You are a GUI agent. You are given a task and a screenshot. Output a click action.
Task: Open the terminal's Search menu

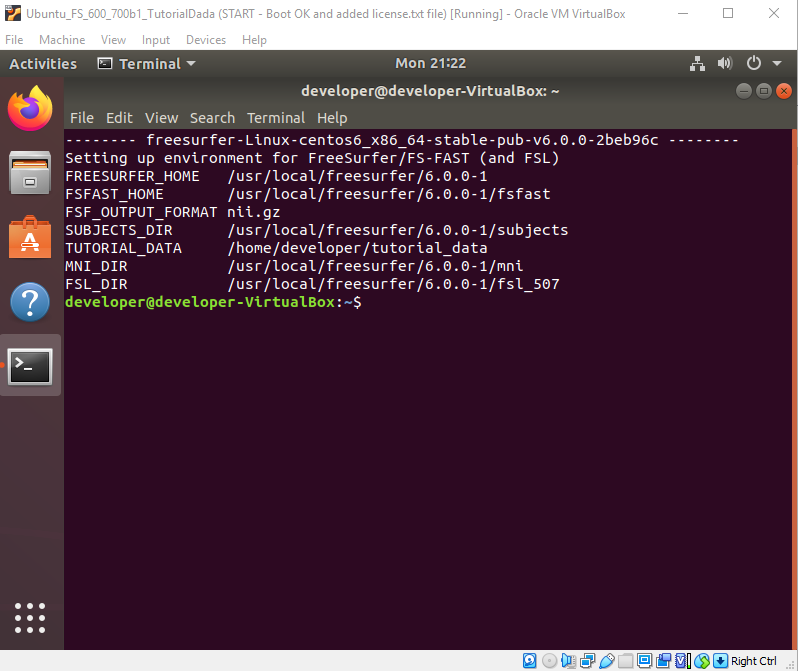(x=212, y=118)
